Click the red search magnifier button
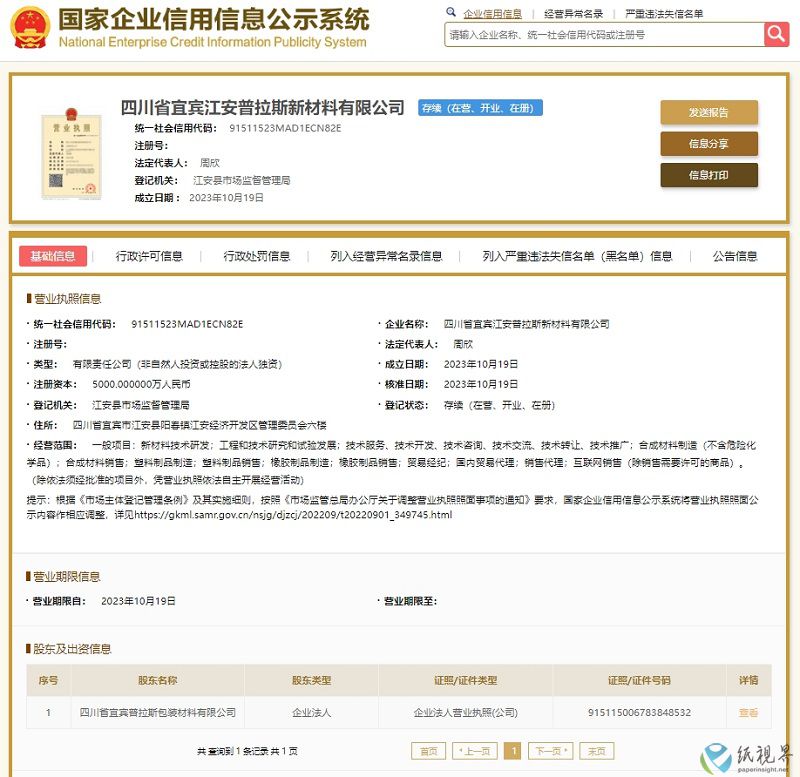 point(777,34)
